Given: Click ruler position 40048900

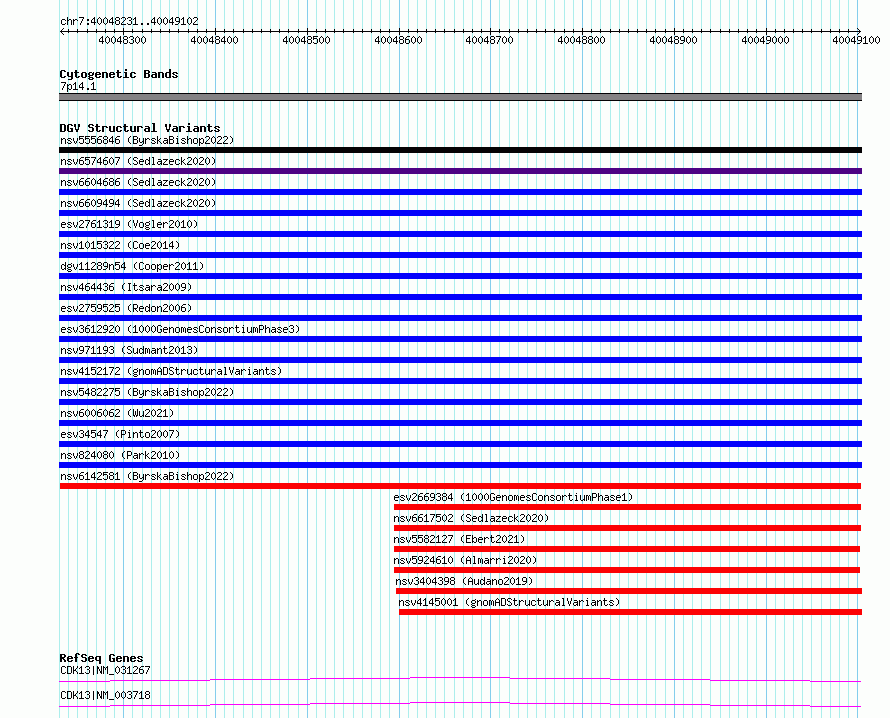Looking at the screenshot, I should pyautogui.click(x=673, y=40).
